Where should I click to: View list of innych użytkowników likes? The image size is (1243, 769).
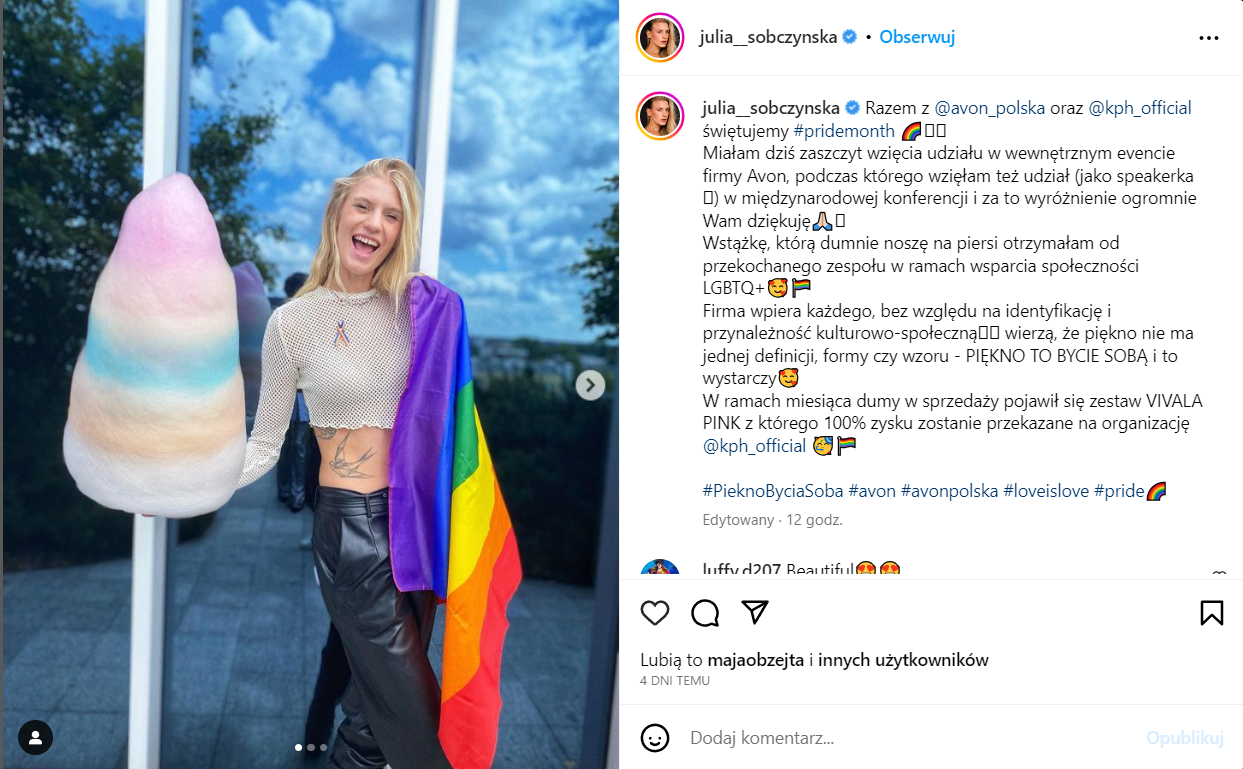point(905,660)
